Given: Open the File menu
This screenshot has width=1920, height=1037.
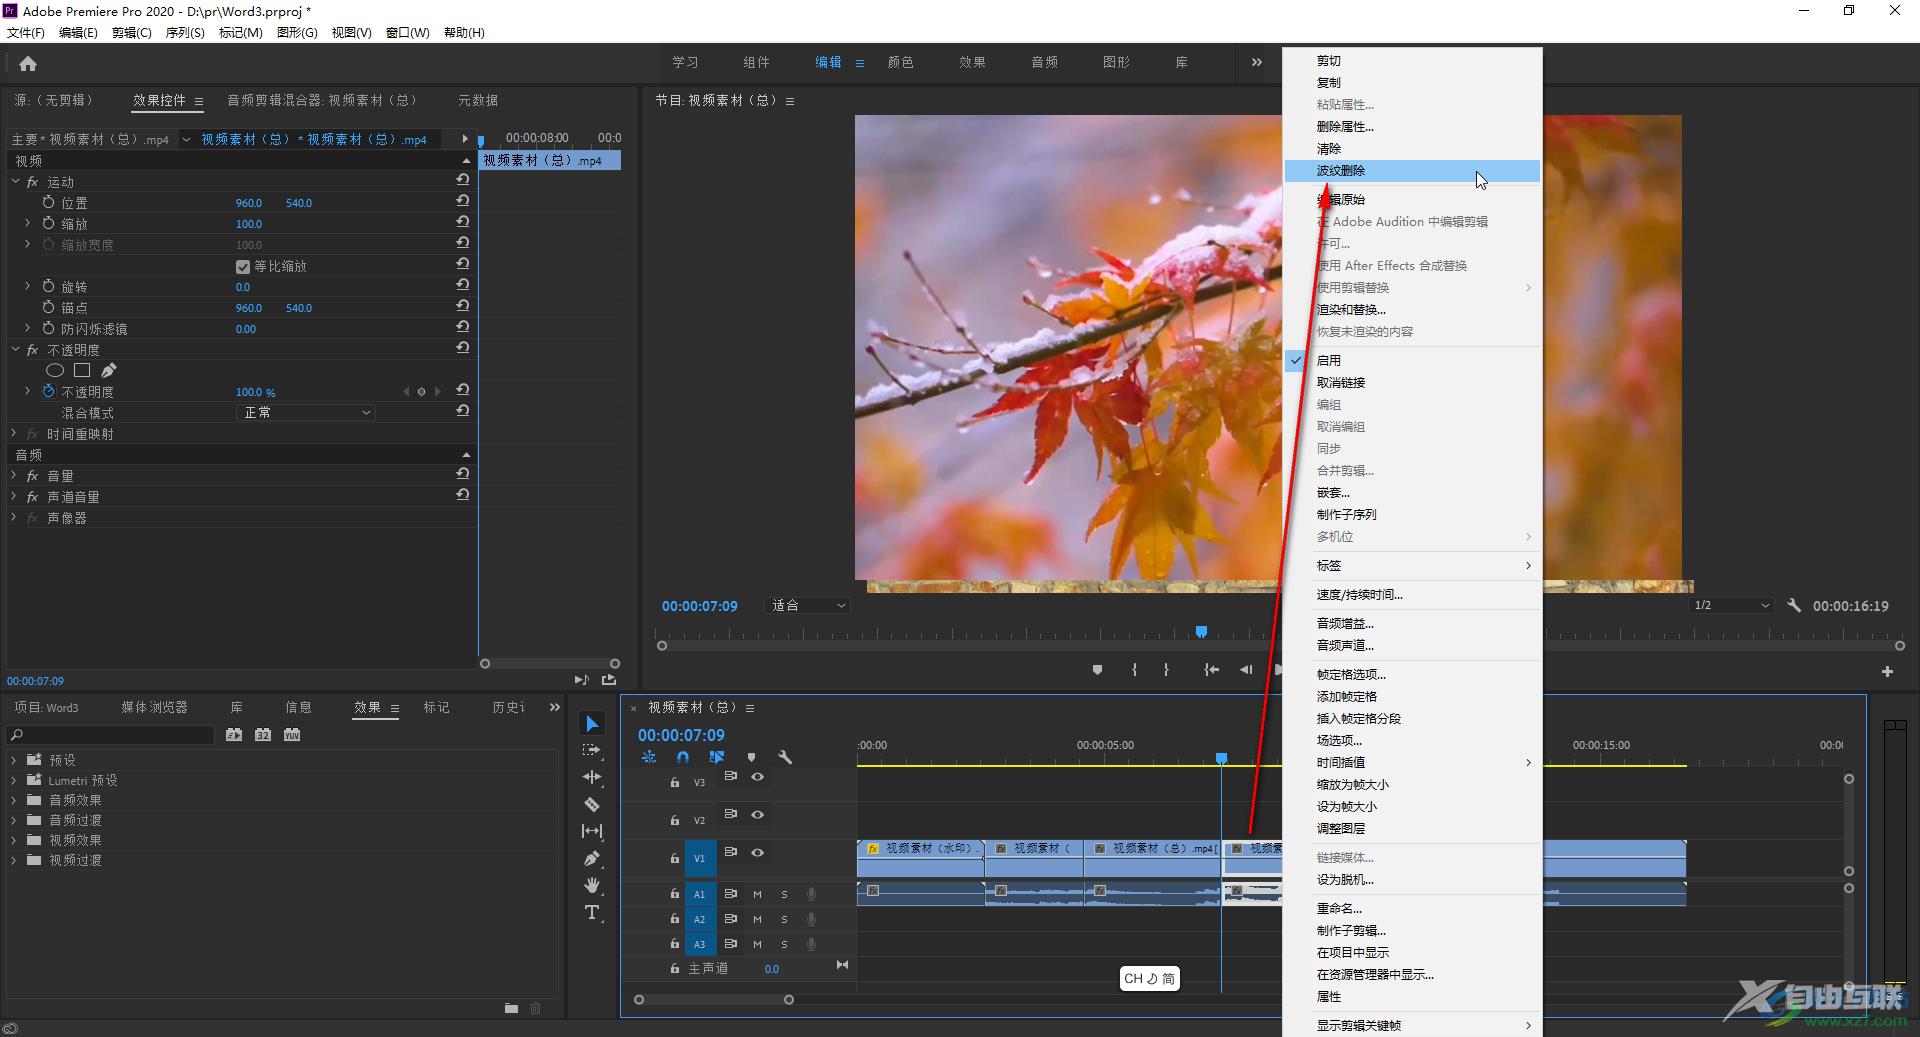Looking at the screenshot, I should tap(26, 32).
